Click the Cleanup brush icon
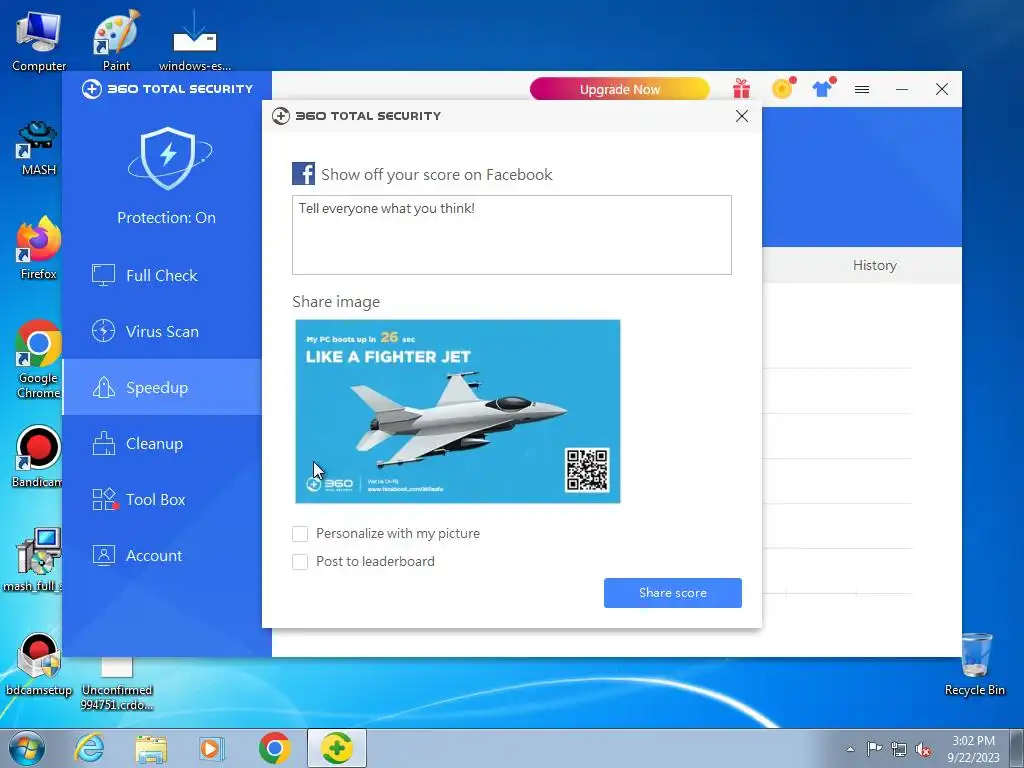This screenshot has height=768, width=1024. click(x=103, y=443)
